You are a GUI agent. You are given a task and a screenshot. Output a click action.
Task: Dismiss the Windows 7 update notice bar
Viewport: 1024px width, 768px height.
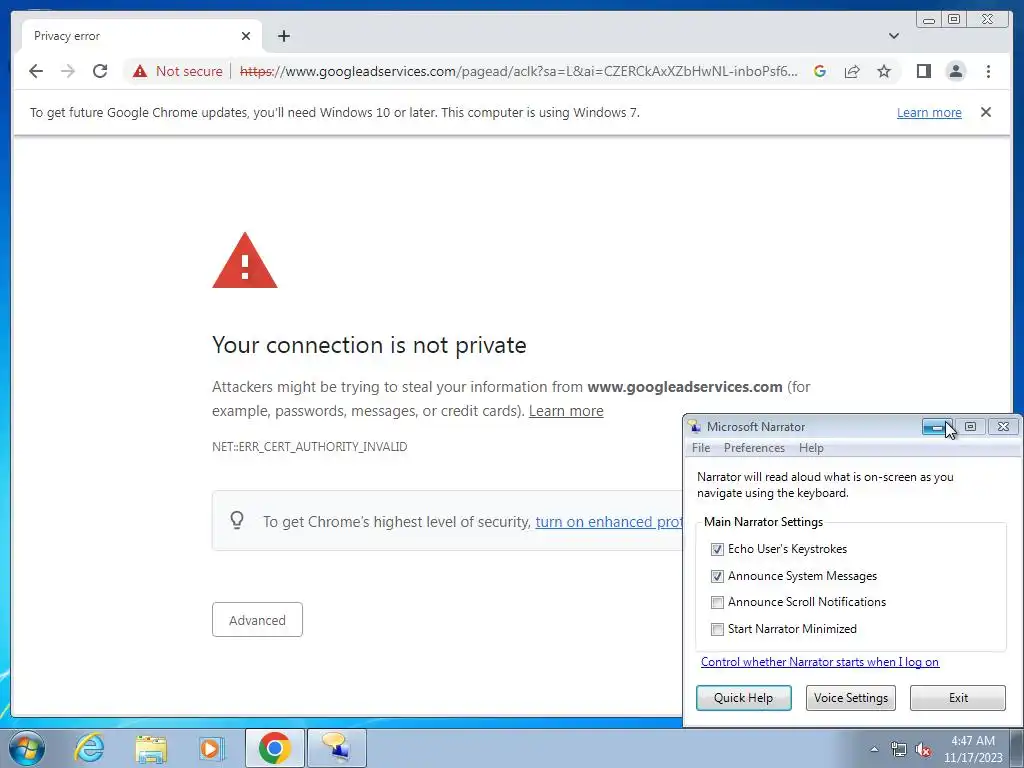click(986, 112)
